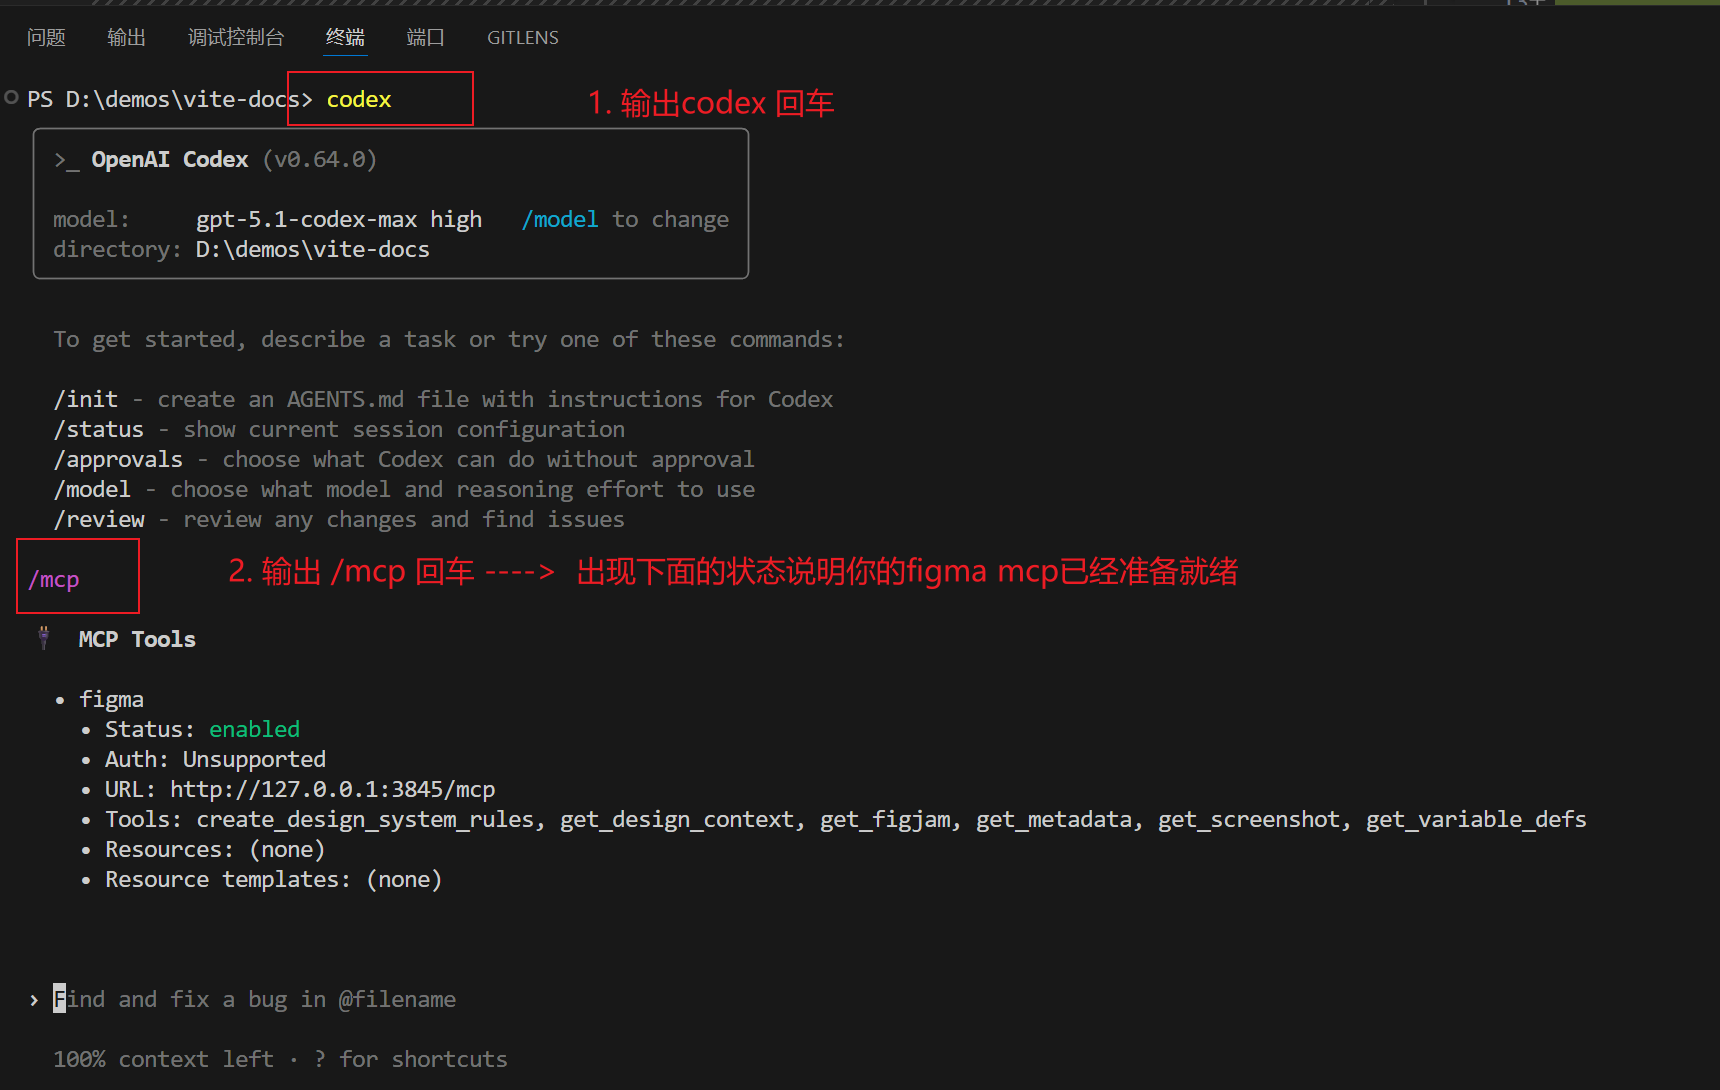The width and height of the screenshot is (1720, 1090).
Task: Open the figma MCP URL link
Action: tap(332, 790)
